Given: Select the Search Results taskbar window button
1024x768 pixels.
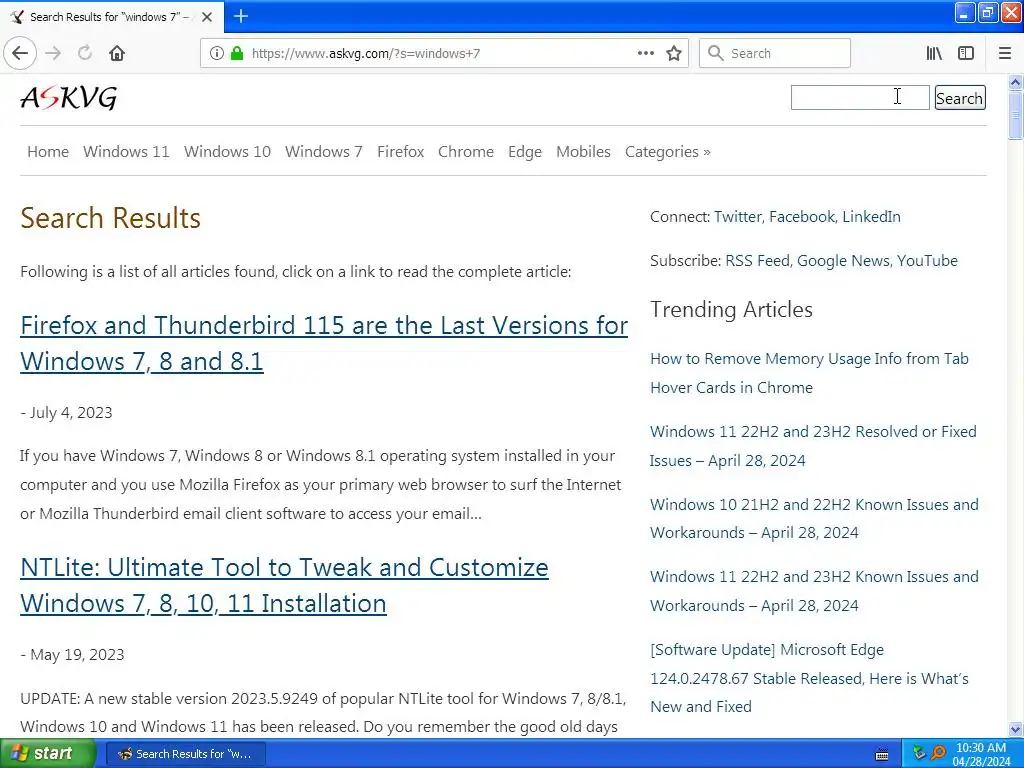Looking at the screenshot, I should tap(185, 754).
